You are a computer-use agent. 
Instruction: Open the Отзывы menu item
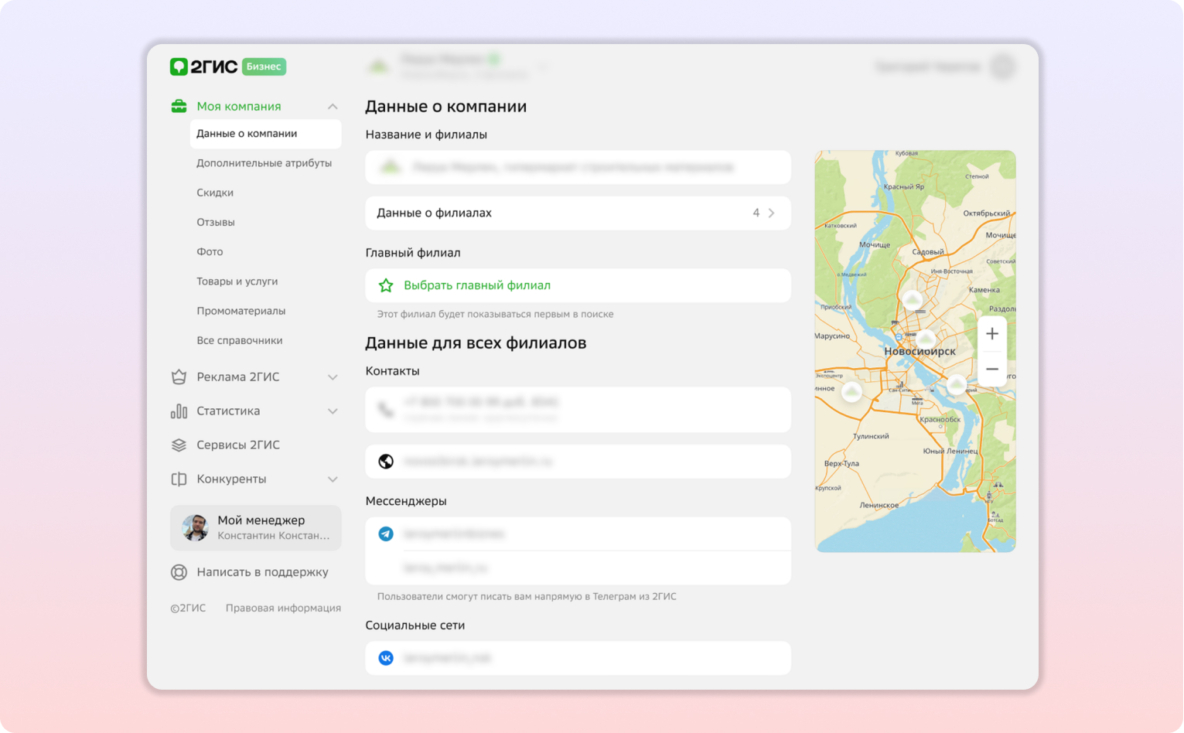216,222
